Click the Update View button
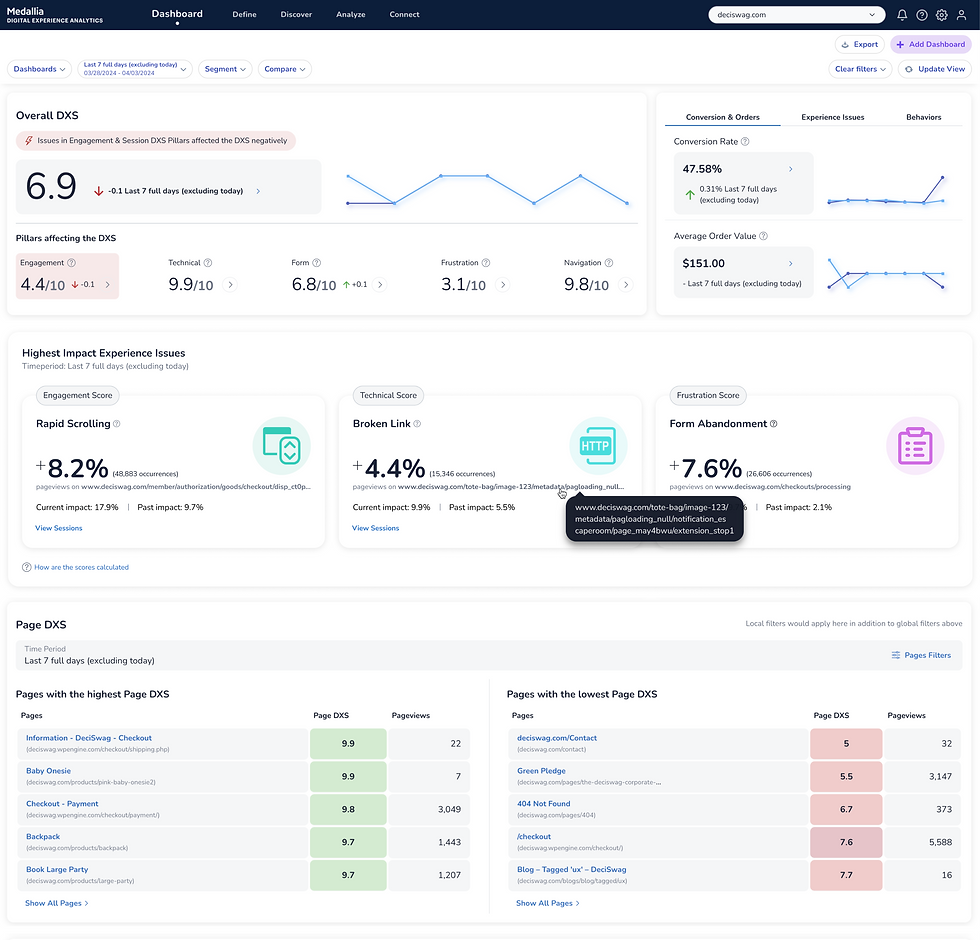Viewport: 980px width, 940px height. tap(934, 69)
